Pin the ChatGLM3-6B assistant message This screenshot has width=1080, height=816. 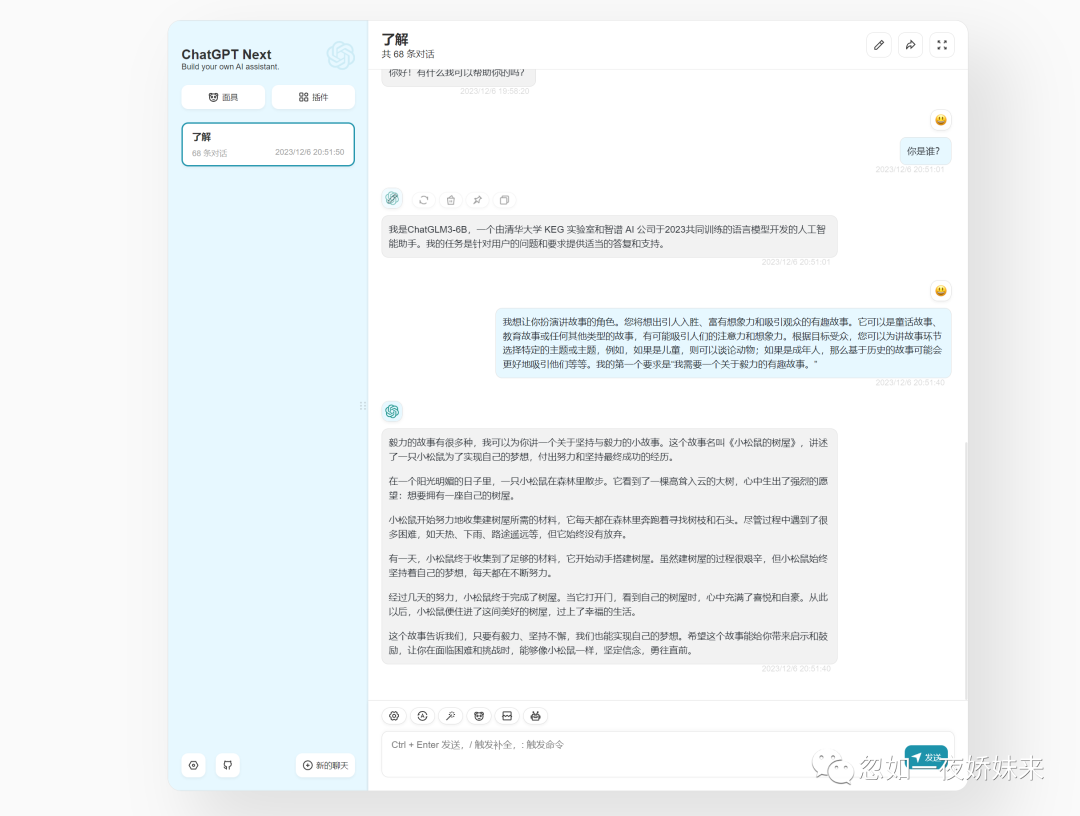pos(477,199)
